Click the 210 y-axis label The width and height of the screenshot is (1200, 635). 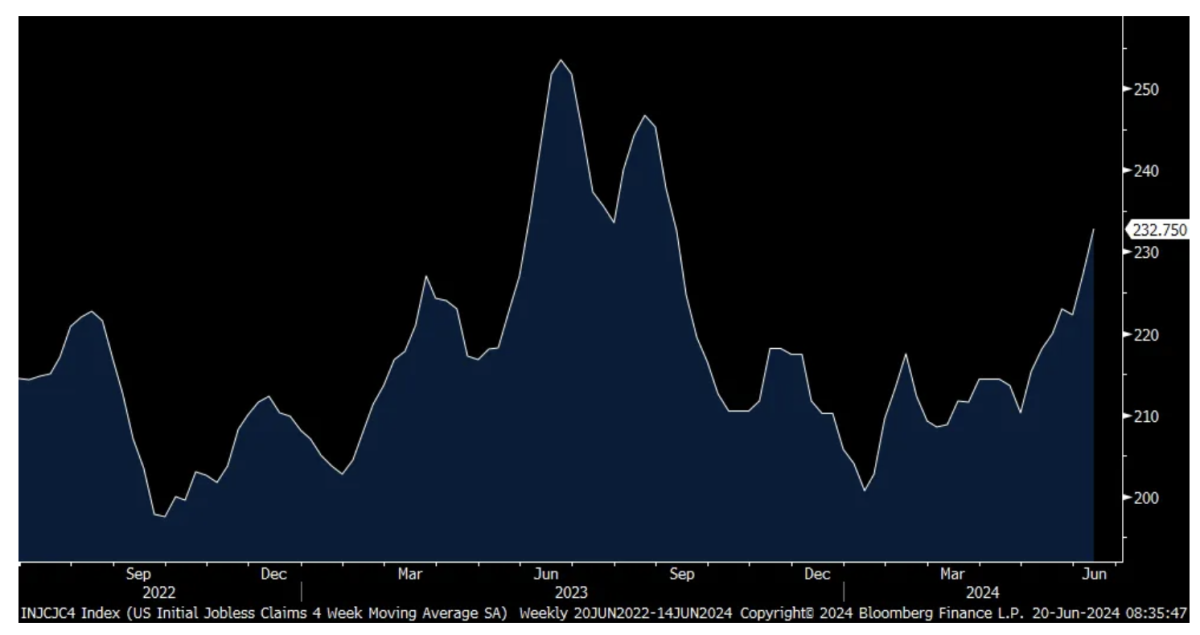coord(1146,416)
